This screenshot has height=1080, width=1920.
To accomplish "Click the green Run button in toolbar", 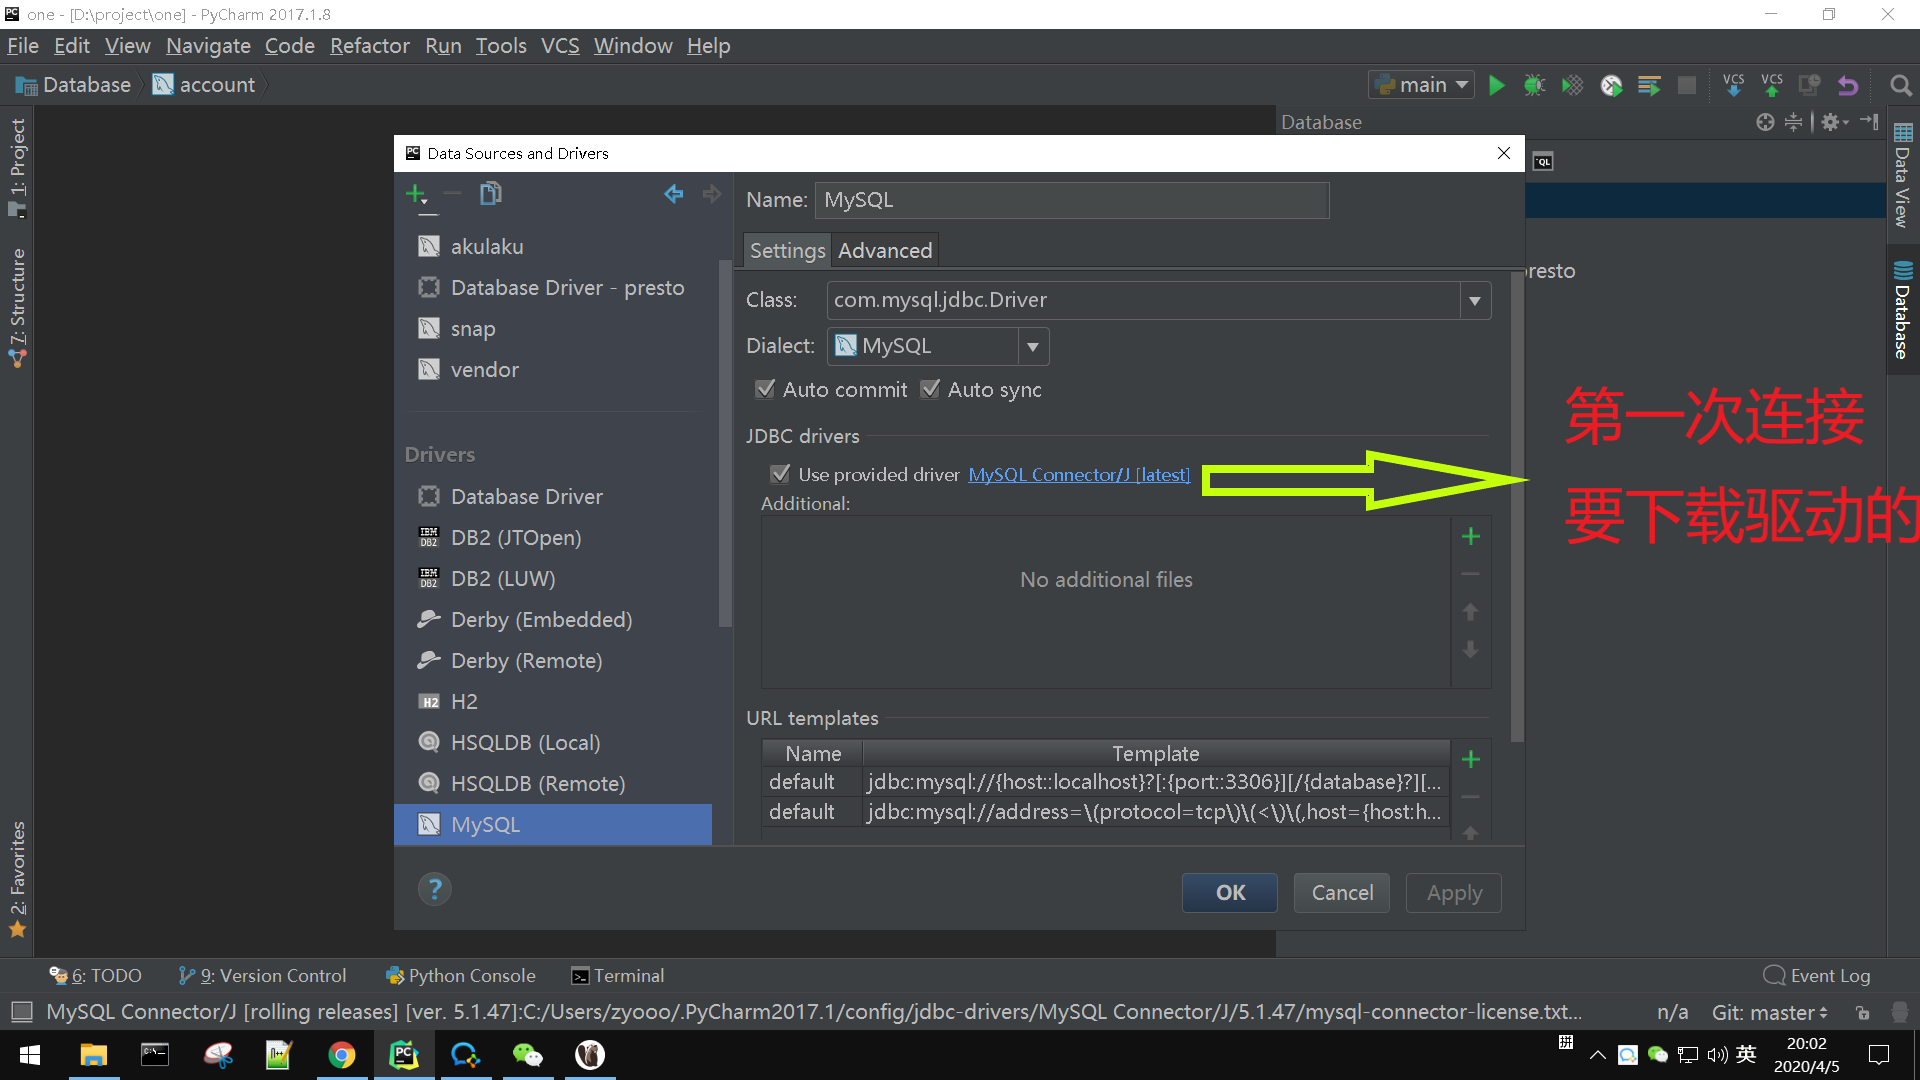I will (x=1496, y=86).
